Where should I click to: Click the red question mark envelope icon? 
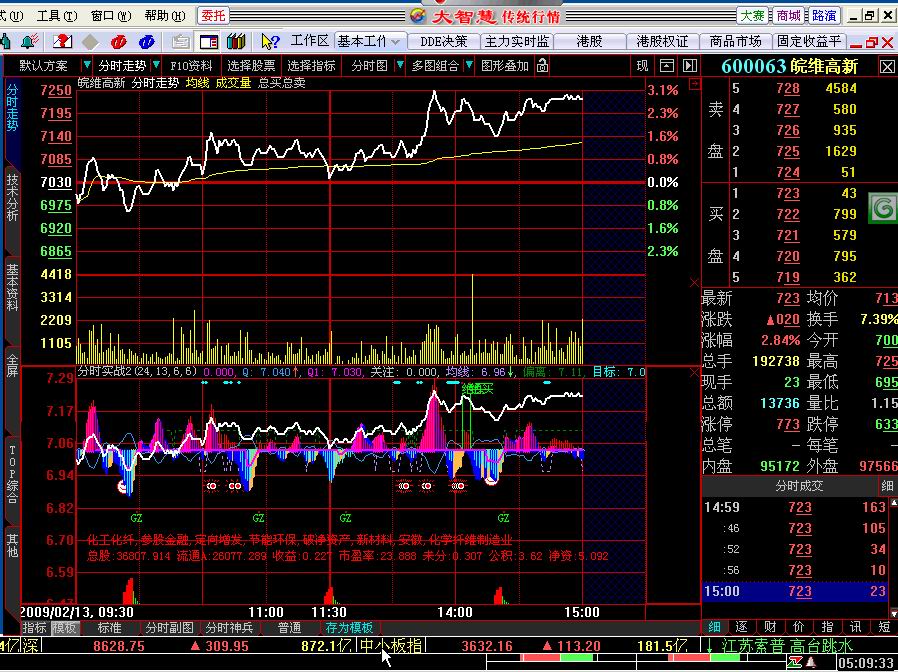62,41
